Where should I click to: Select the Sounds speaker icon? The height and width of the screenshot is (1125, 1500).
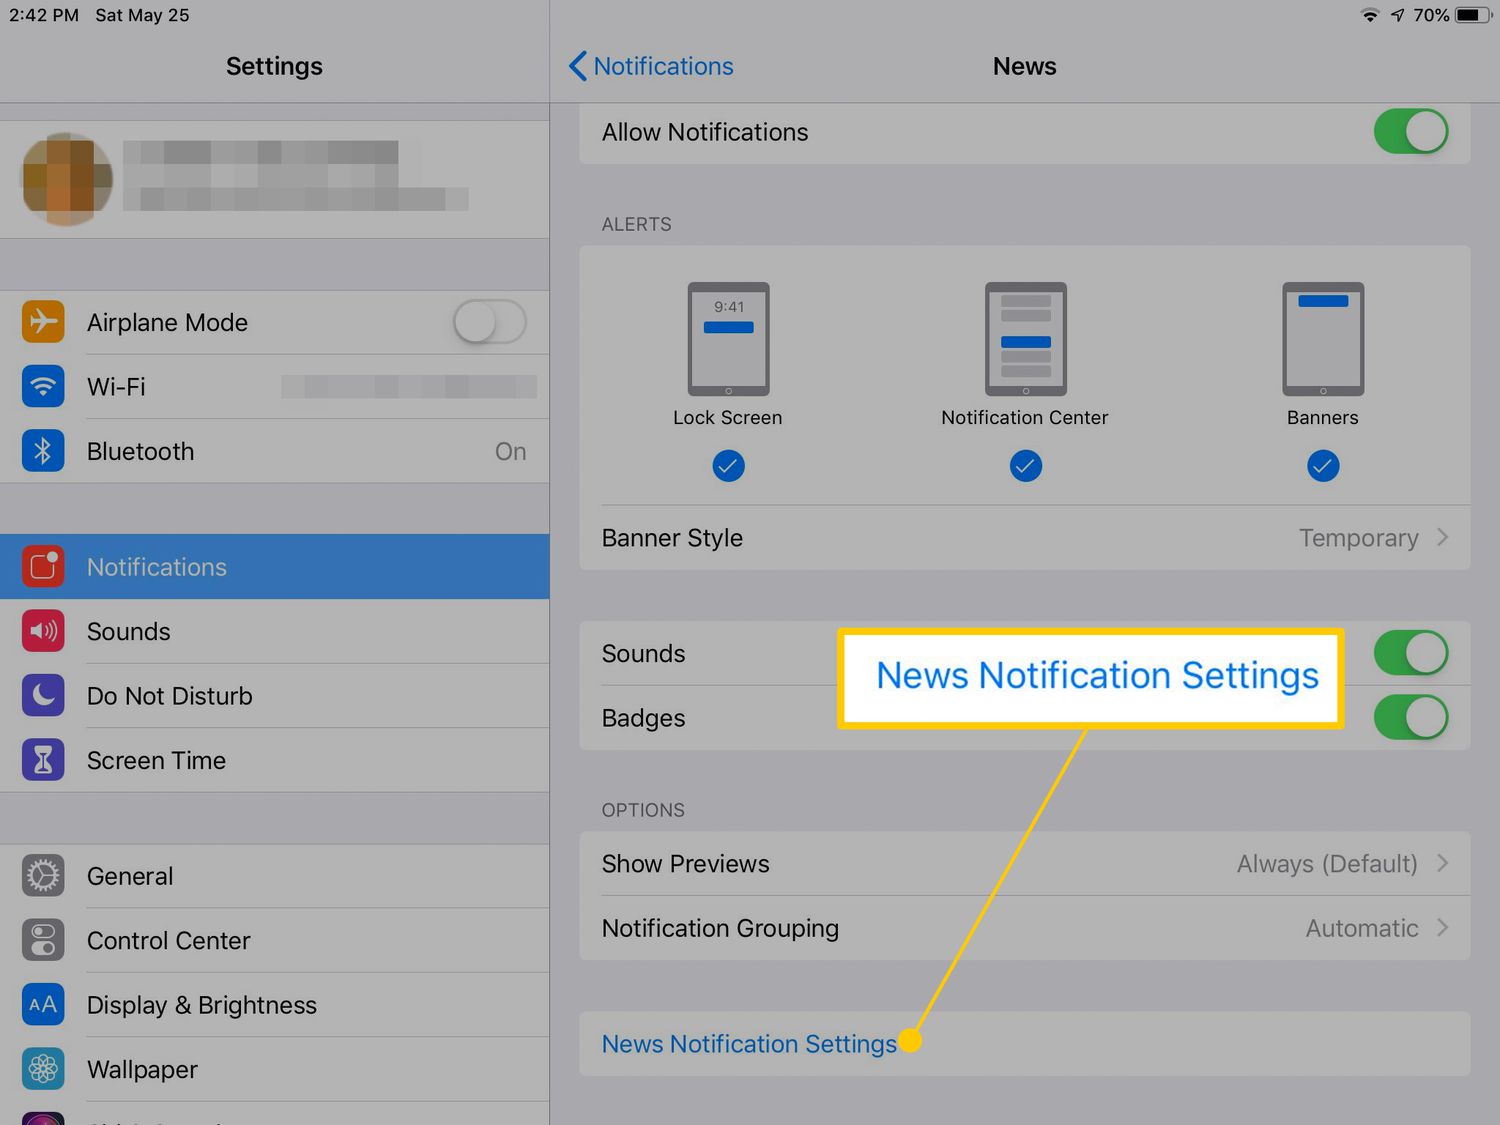point(43,631)
